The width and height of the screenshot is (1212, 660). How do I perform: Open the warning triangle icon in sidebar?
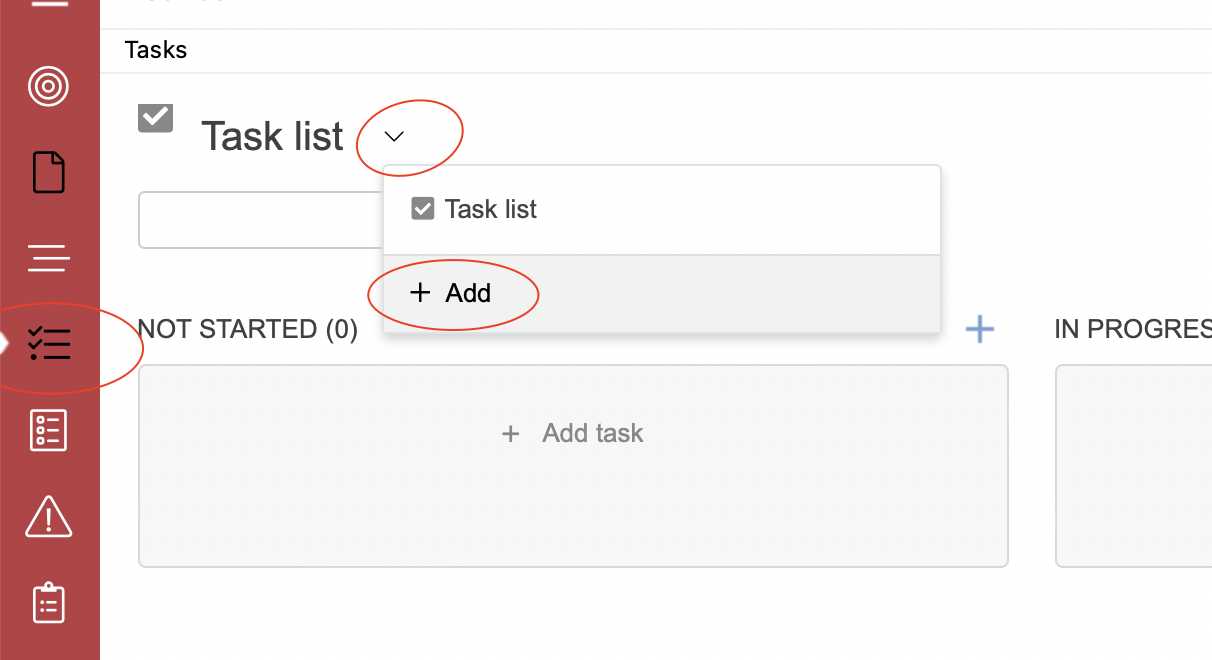[48, 517]
